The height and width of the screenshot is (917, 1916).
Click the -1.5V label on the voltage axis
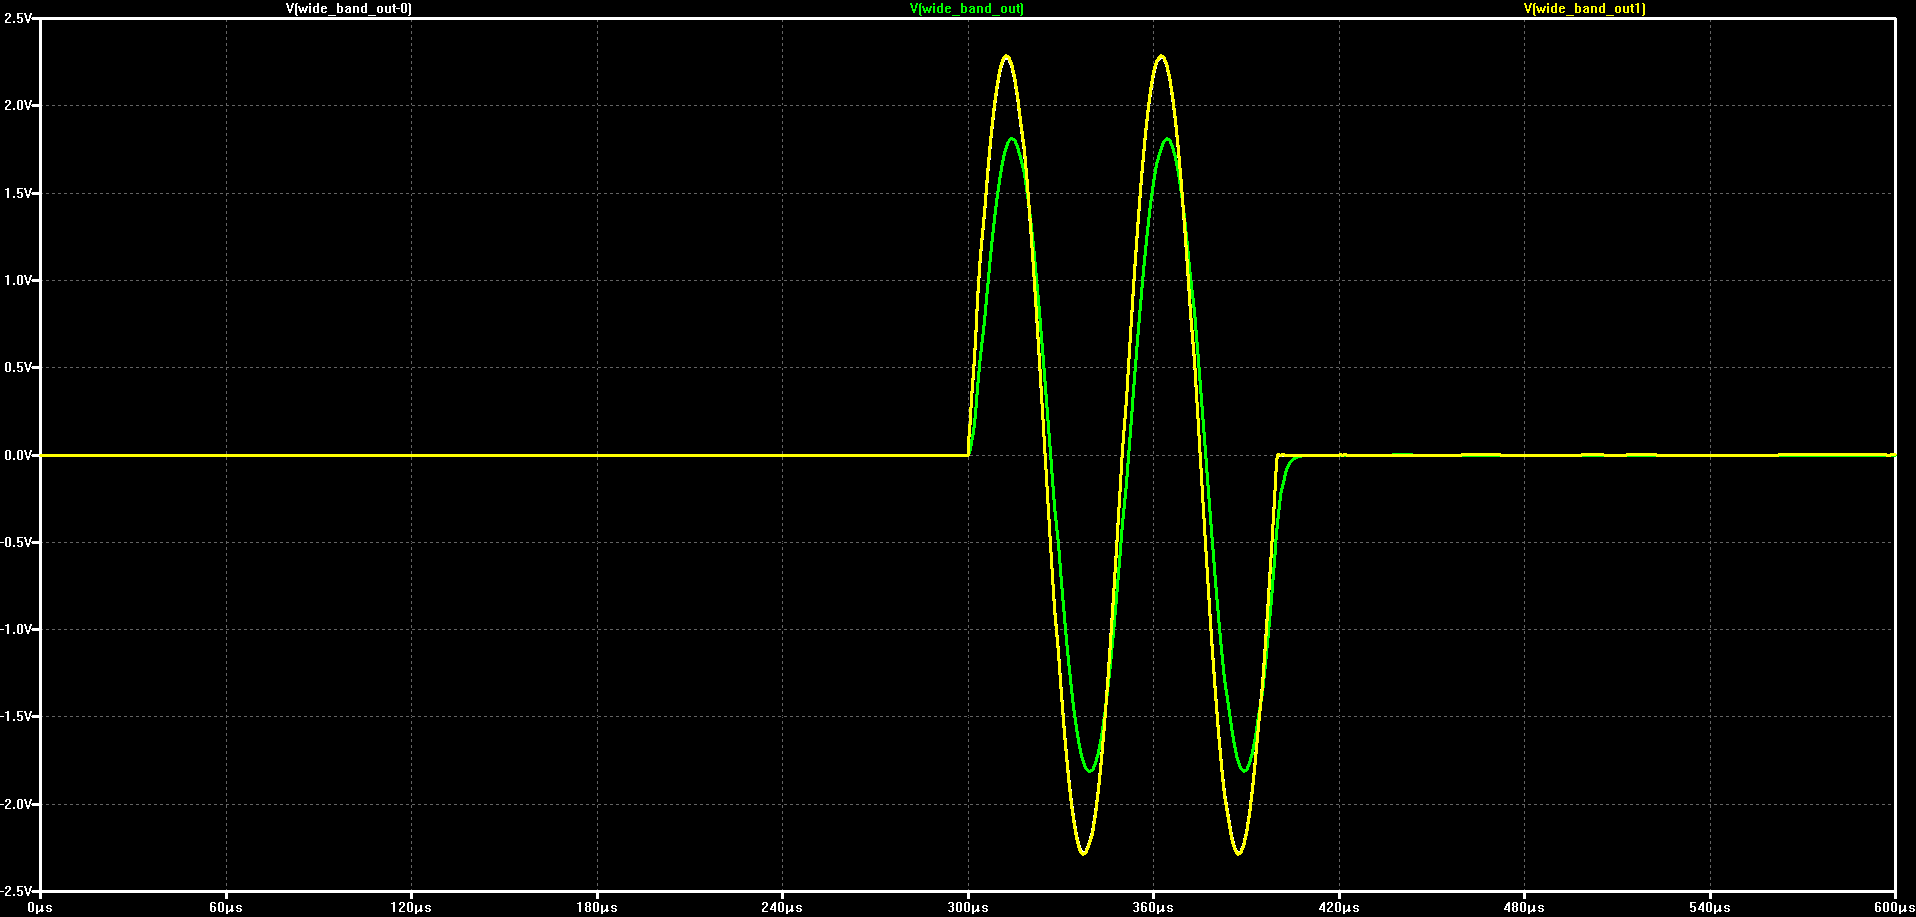[16, 717]
